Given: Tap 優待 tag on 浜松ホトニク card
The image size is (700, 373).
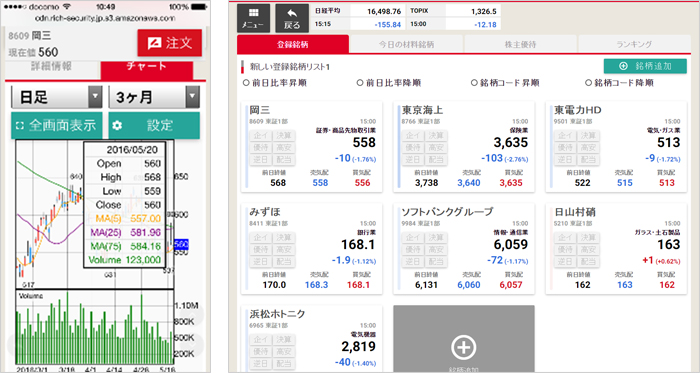Looking at the screenshot, I should point(261,352).
